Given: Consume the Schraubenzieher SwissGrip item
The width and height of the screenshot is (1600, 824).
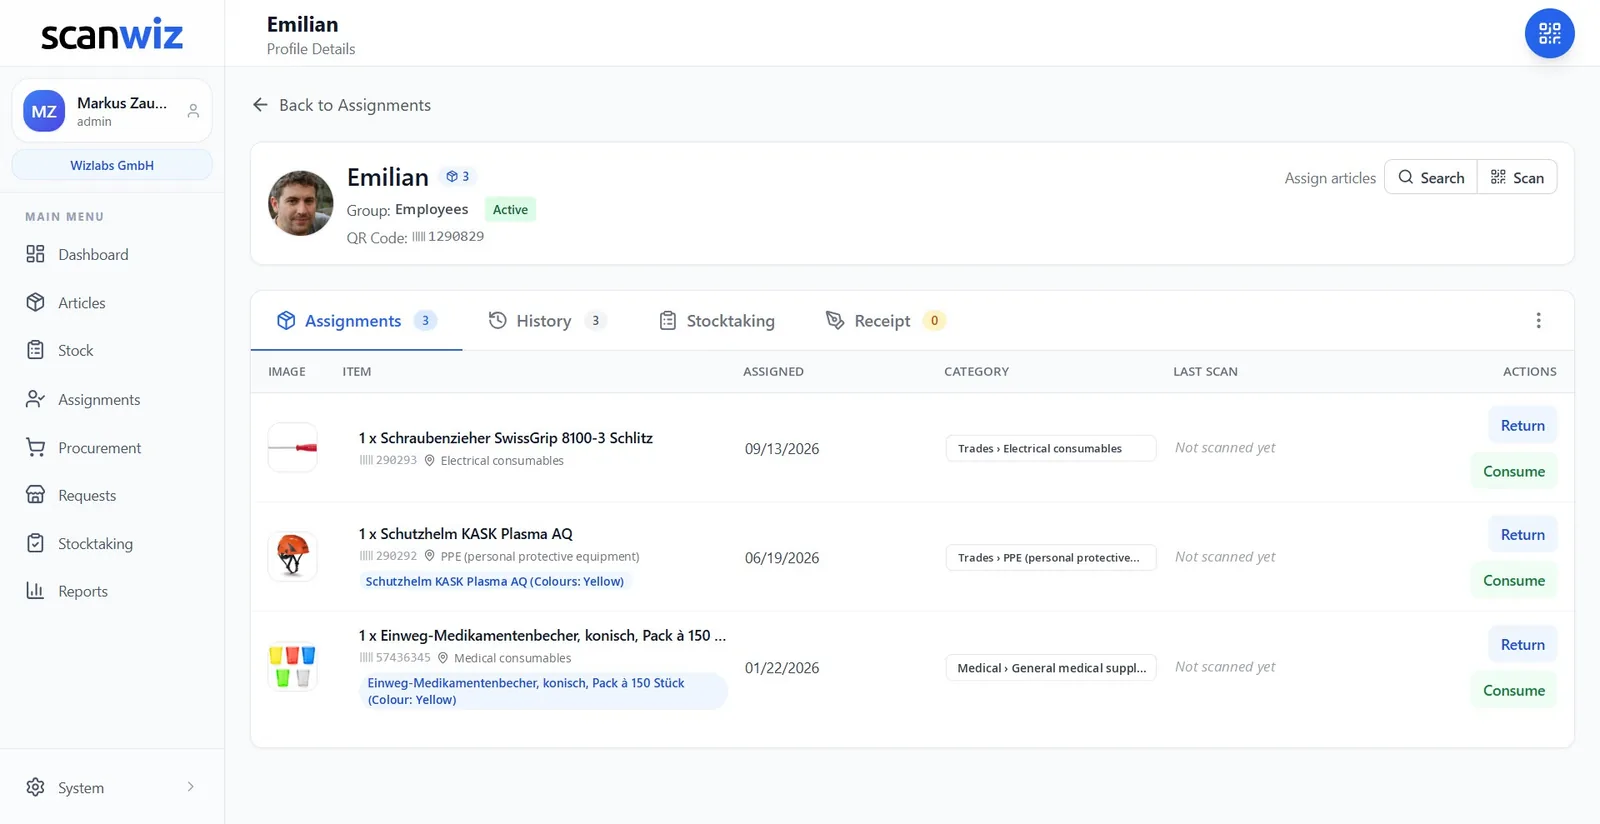Looking at the screenshot, I should (1513, 471).
